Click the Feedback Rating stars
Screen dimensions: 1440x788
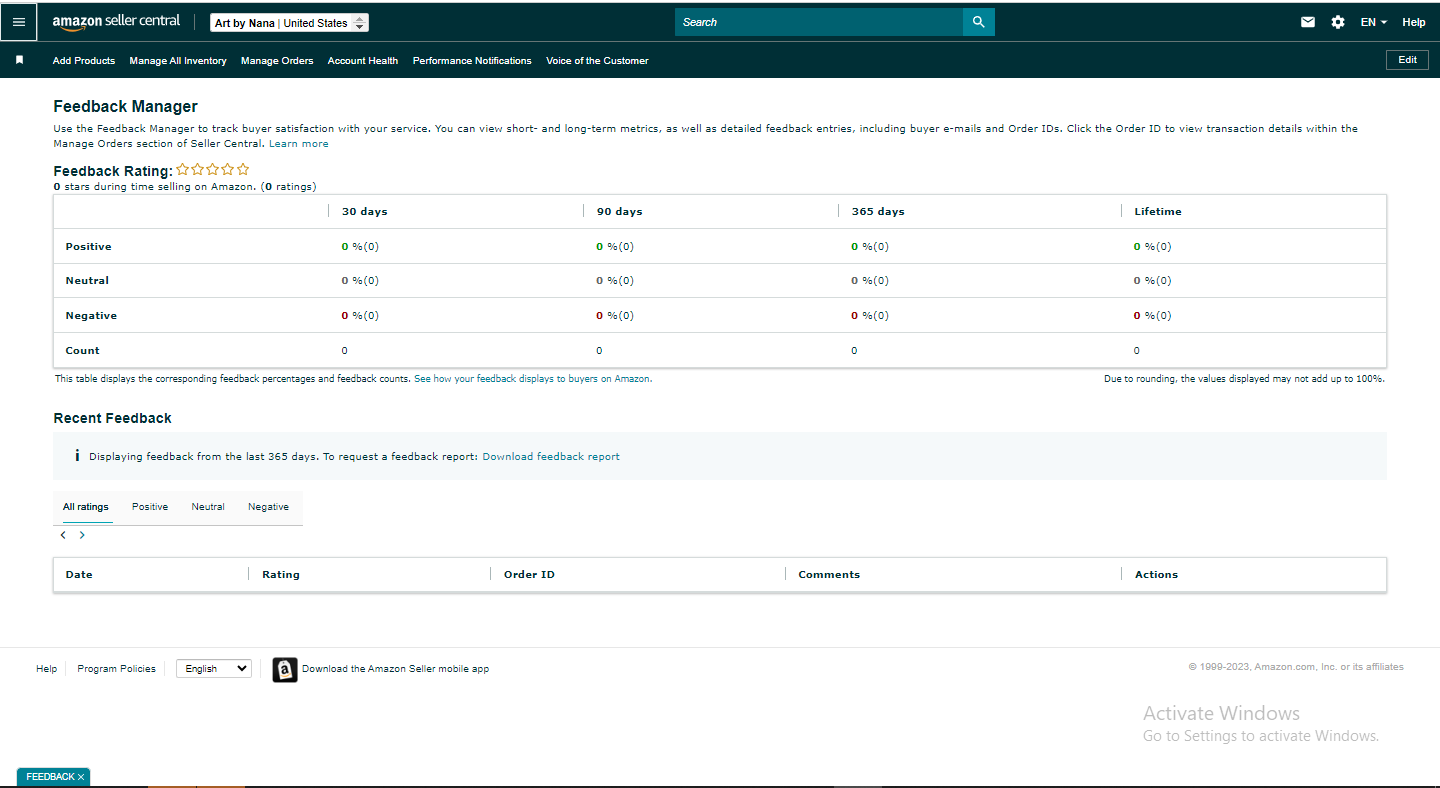pyautogui.click(x=213, y=170)
